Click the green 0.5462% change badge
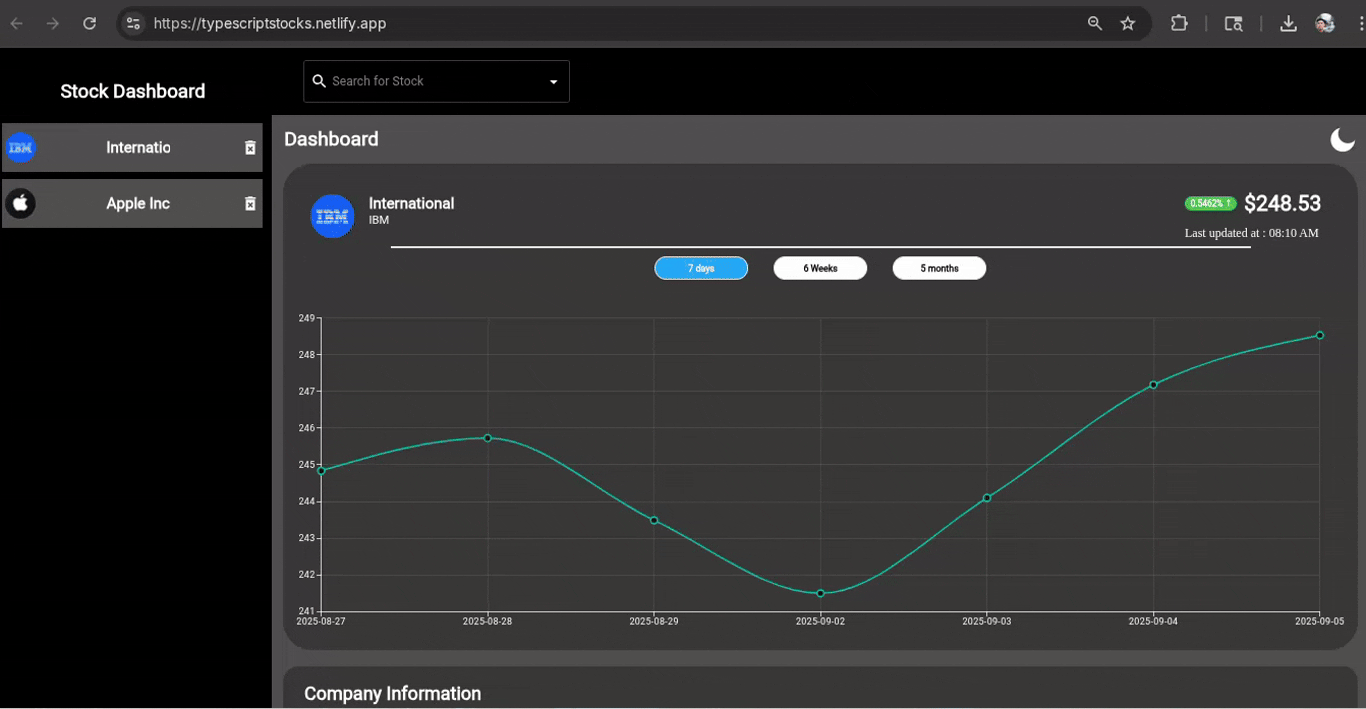Viewport: 1366px width, 709px height. 1210,203
